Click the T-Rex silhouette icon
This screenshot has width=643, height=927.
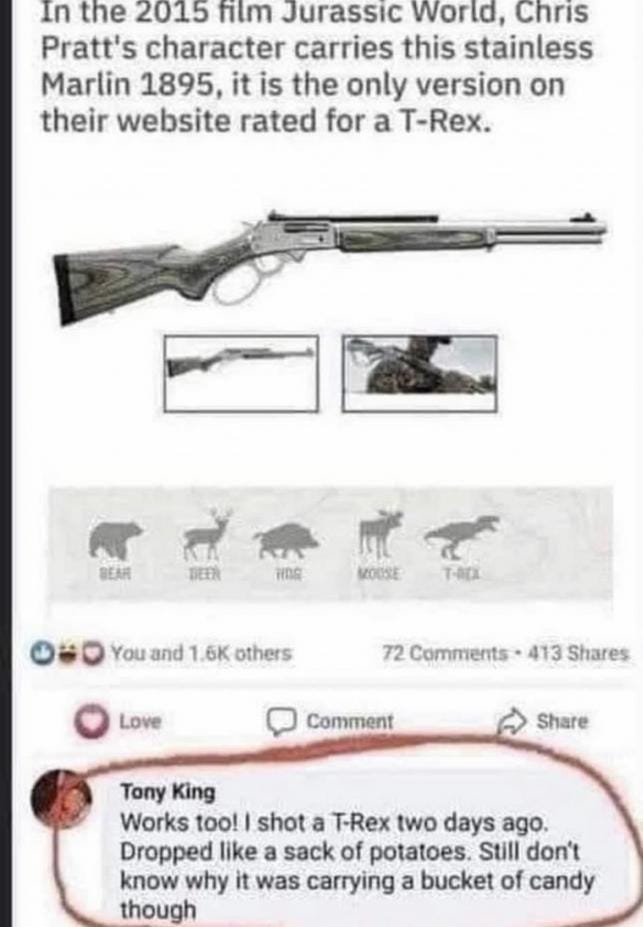click(x=462, y=536)
